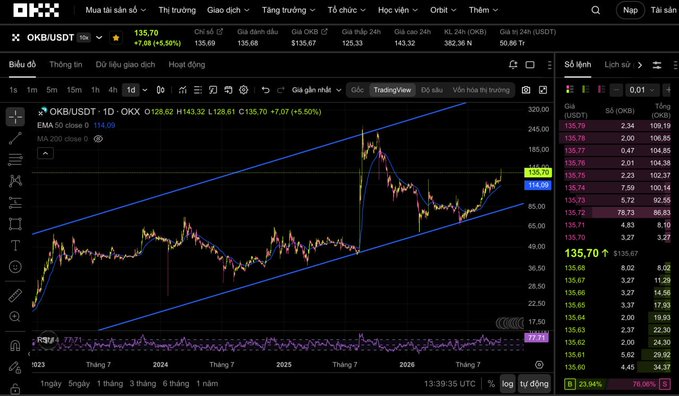679x396 pixels.
Task: Select the crosshair cursor tool
Action: [x=15, y=117]
